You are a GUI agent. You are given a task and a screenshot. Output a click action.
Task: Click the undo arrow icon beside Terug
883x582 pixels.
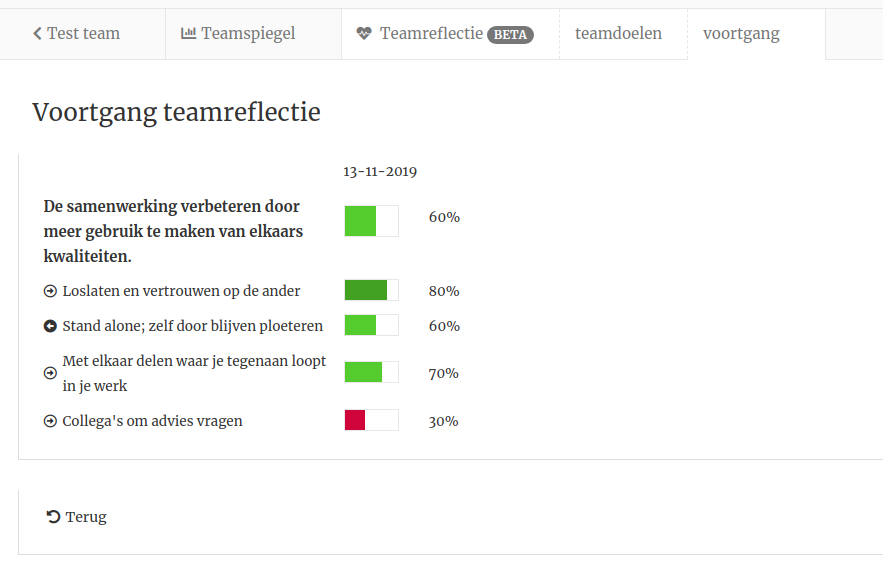click(x=53, y=517)
